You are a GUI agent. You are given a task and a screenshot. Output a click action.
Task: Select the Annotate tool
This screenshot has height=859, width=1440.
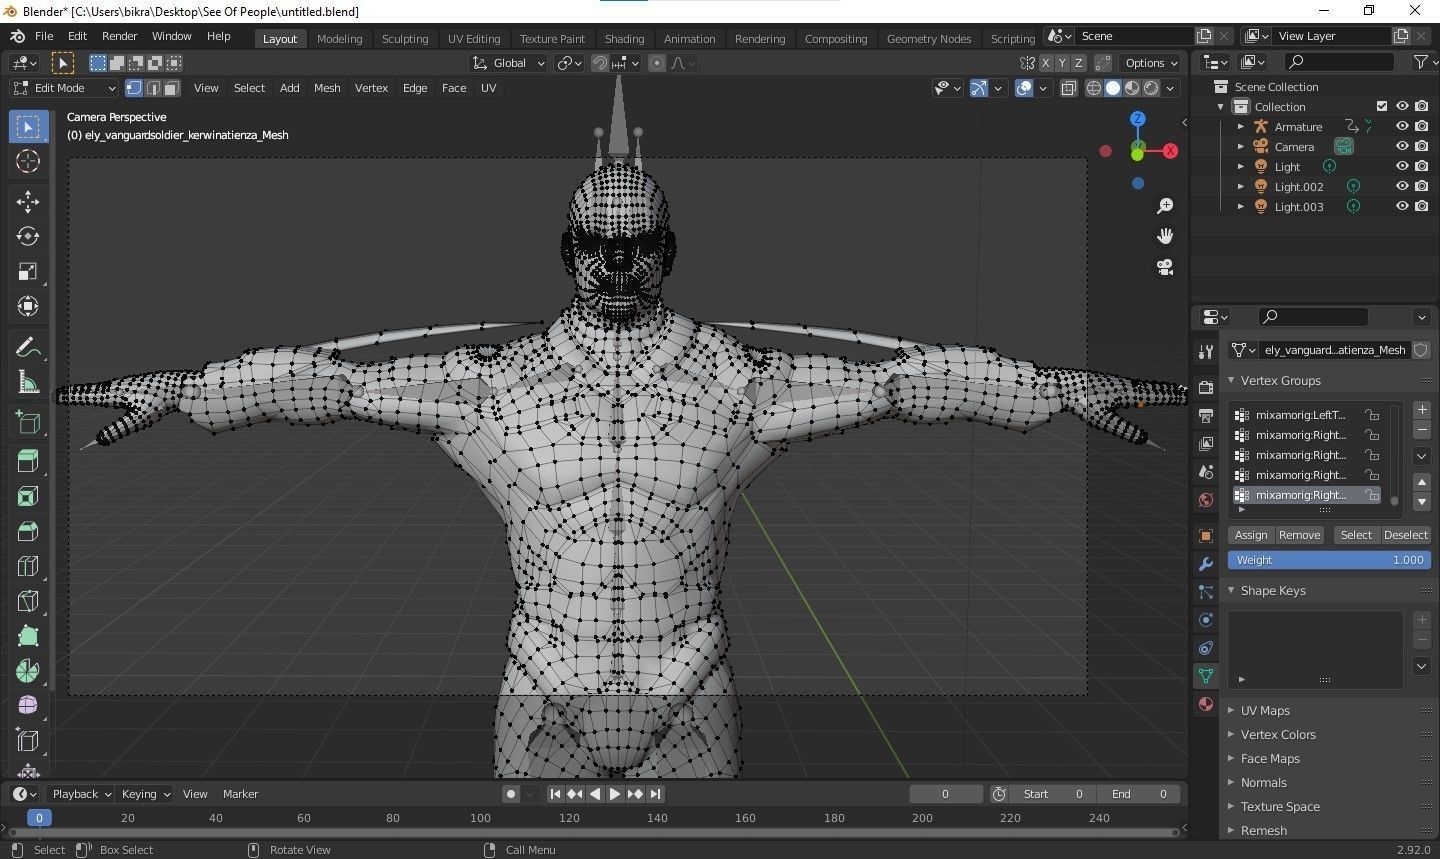tap(28, 347)
